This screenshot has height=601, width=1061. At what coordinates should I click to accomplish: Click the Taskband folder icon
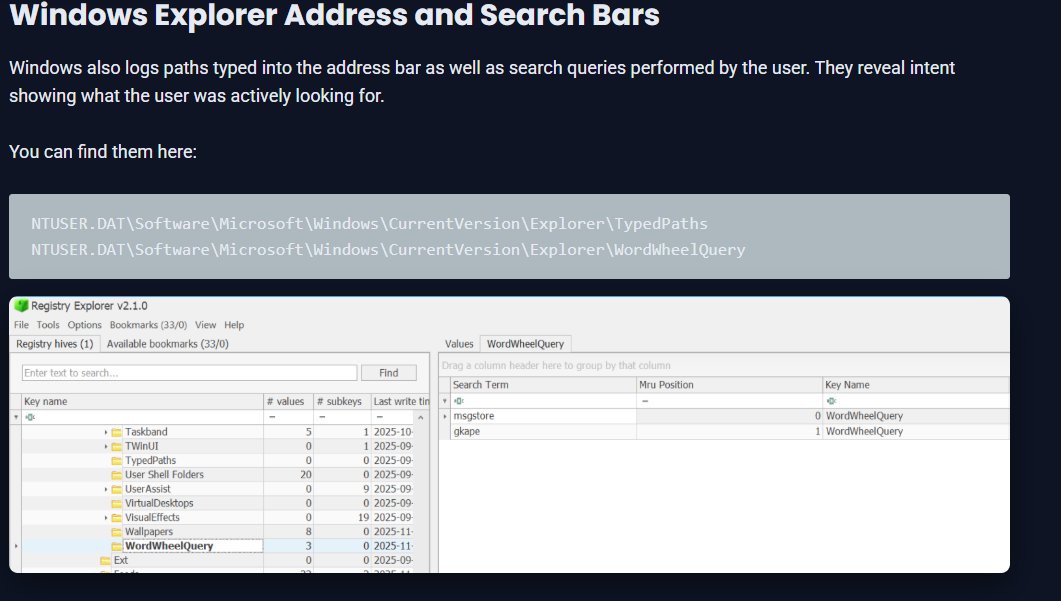pyautogui.click(x=116, y=432)
